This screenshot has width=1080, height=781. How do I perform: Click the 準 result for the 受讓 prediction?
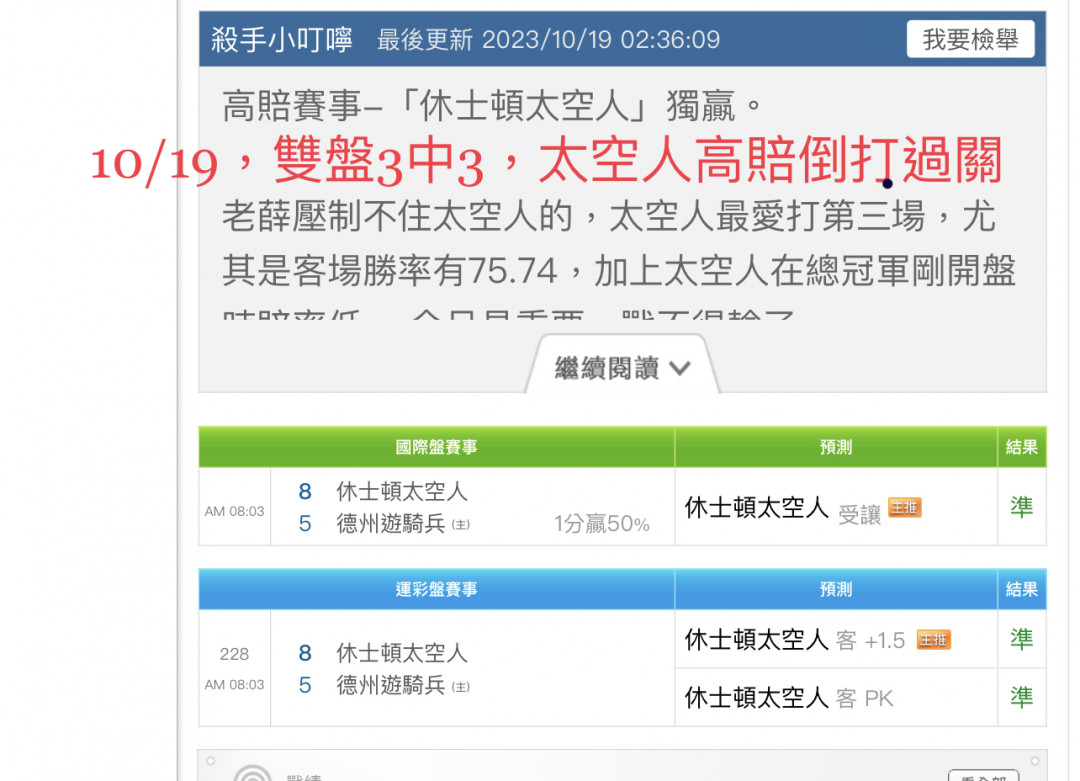(x=1021, y=507)
